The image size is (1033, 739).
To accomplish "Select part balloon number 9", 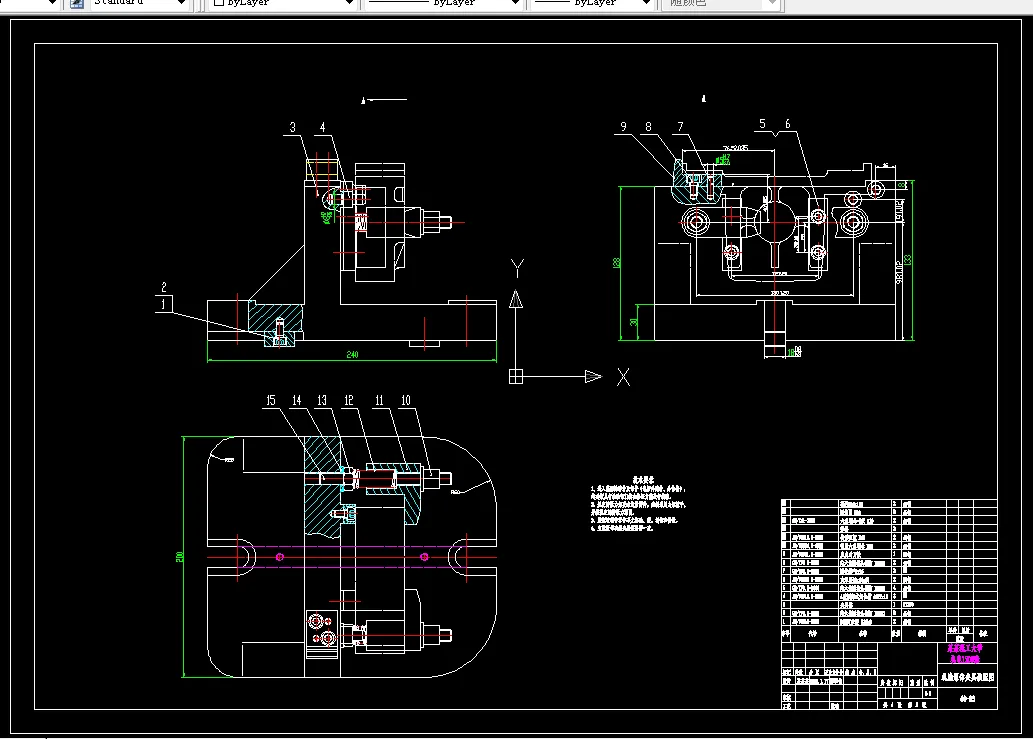I will [x=623, y=126].
